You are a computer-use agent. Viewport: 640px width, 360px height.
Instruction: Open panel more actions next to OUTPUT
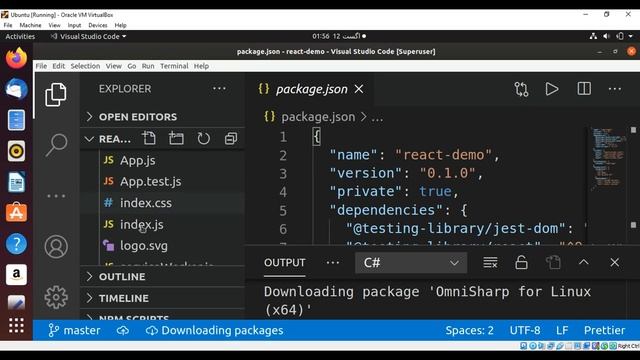coord(333,262)
